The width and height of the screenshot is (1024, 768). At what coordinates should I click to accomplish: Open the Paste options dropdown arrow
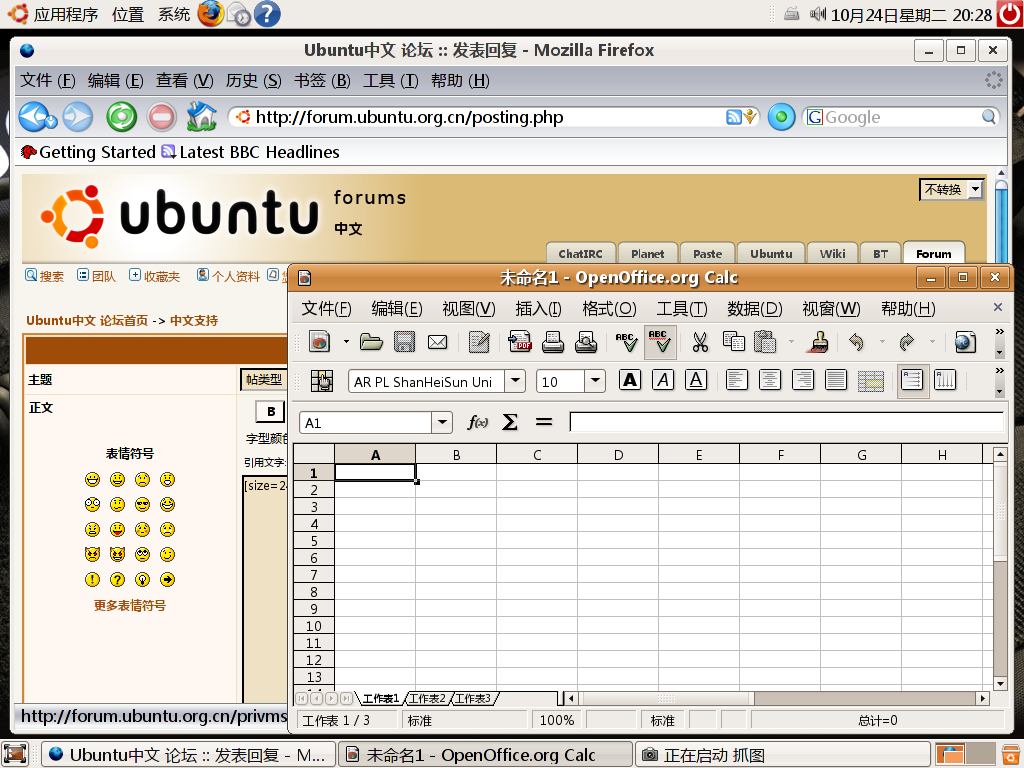tap(792, 341)
